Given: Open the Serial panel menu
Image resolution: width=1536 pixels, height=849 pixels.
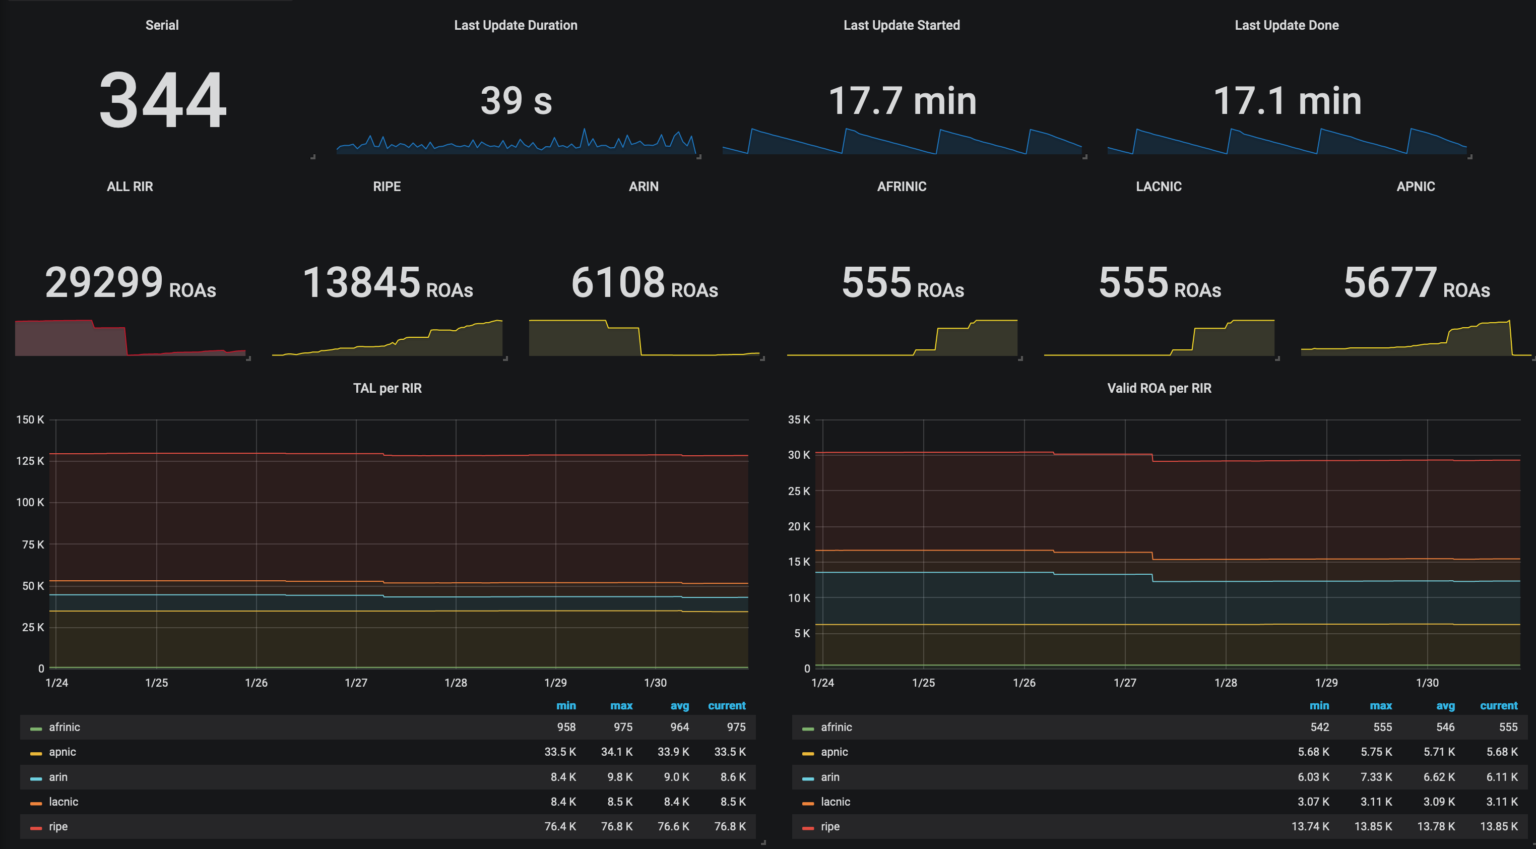Looking at the screenshot, I should (x=162, y=25).
